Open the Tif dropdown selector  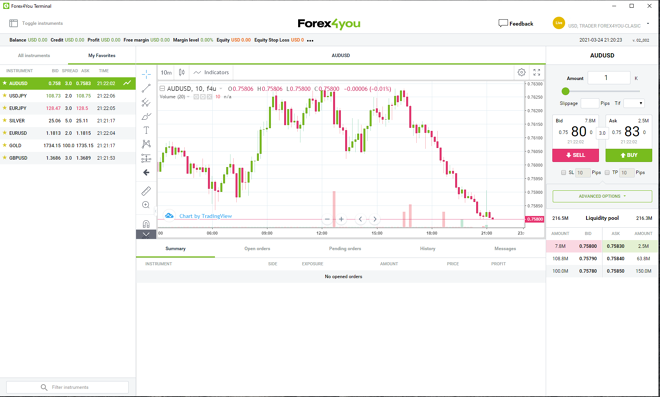[634, 103]
